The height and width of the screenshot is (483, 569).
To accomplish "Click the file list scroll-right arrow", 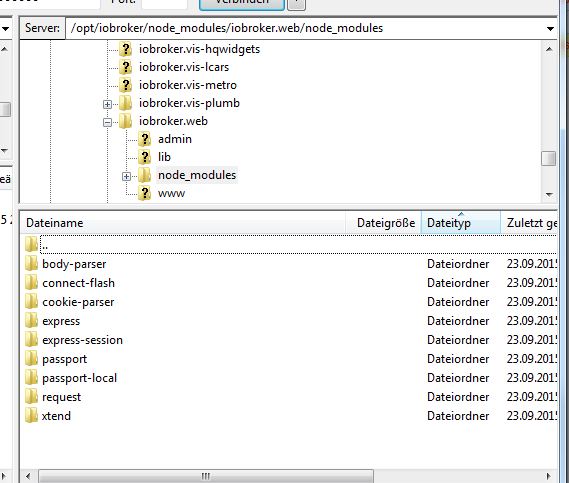I will pos(548,476).
